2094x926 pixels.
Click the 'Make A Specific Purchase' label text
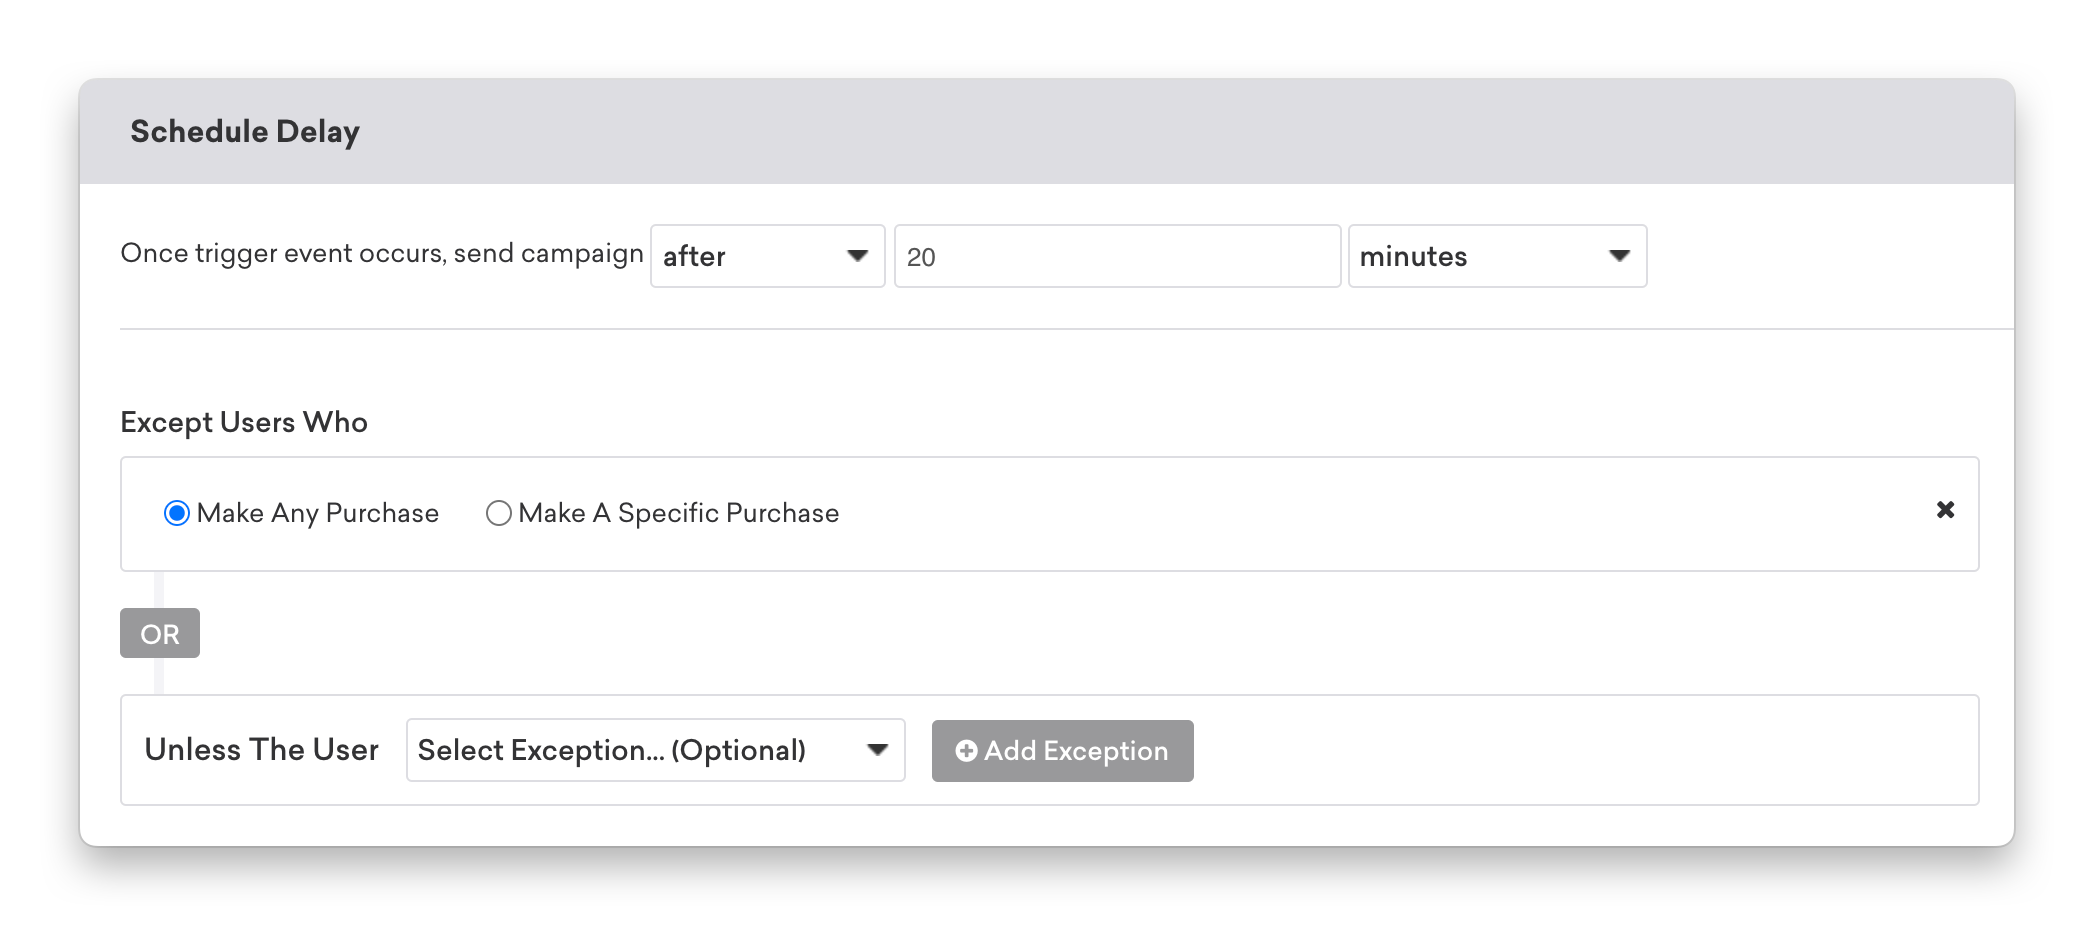(678, 513)
